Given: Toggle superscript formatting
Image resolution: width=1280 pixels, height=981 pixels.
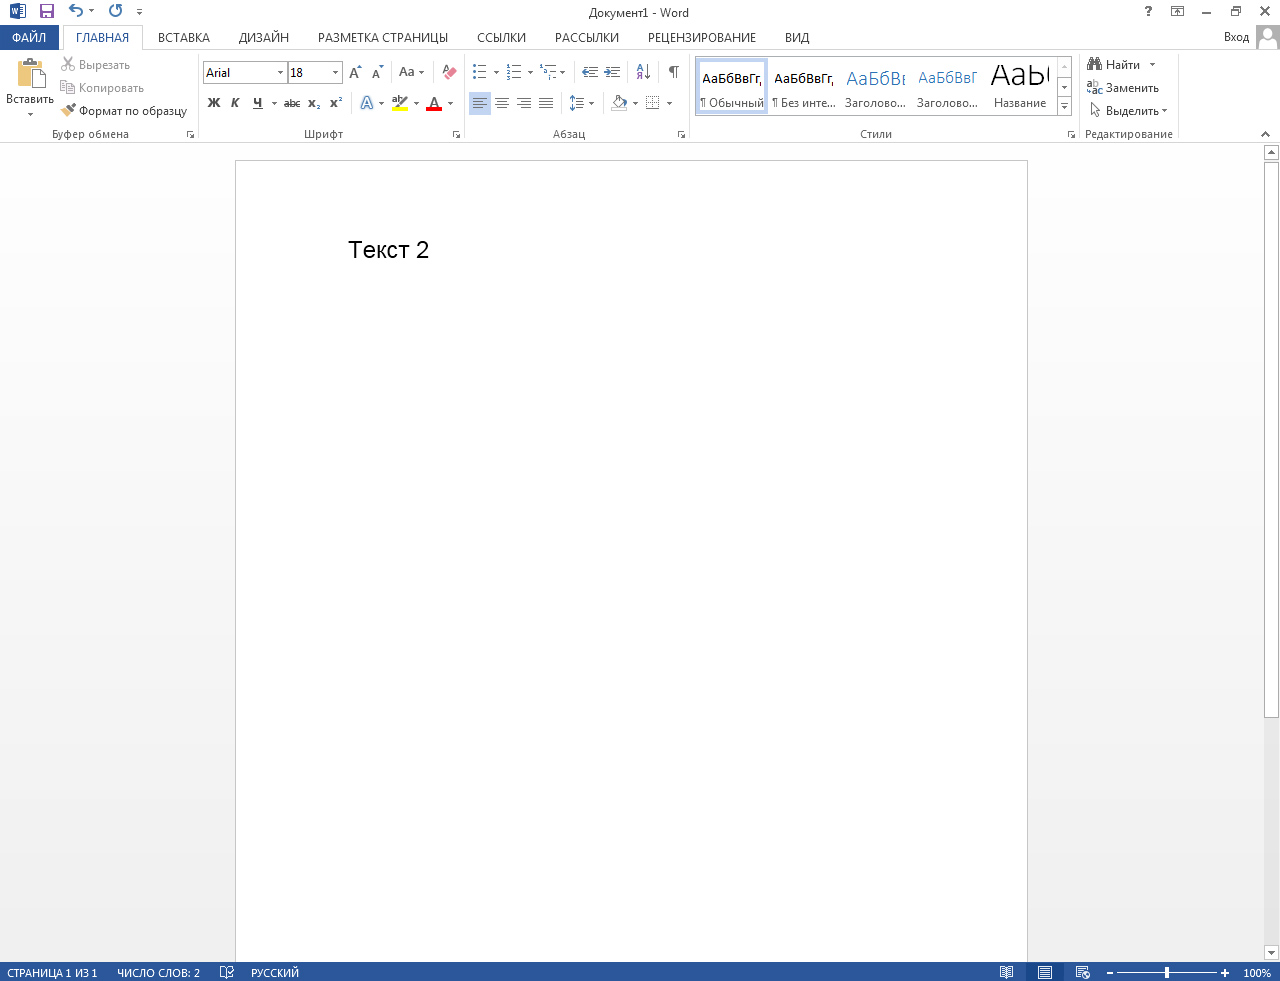Looking at the screenshot, I should 336,103.
